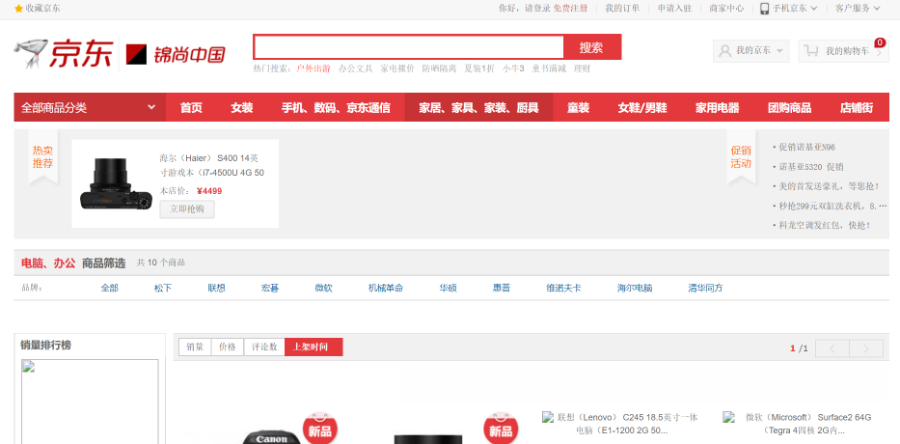Image resolution: width=900 pixels, height=444 pixels.
Task: Click 请登录 link
Action: coord(538,9)
